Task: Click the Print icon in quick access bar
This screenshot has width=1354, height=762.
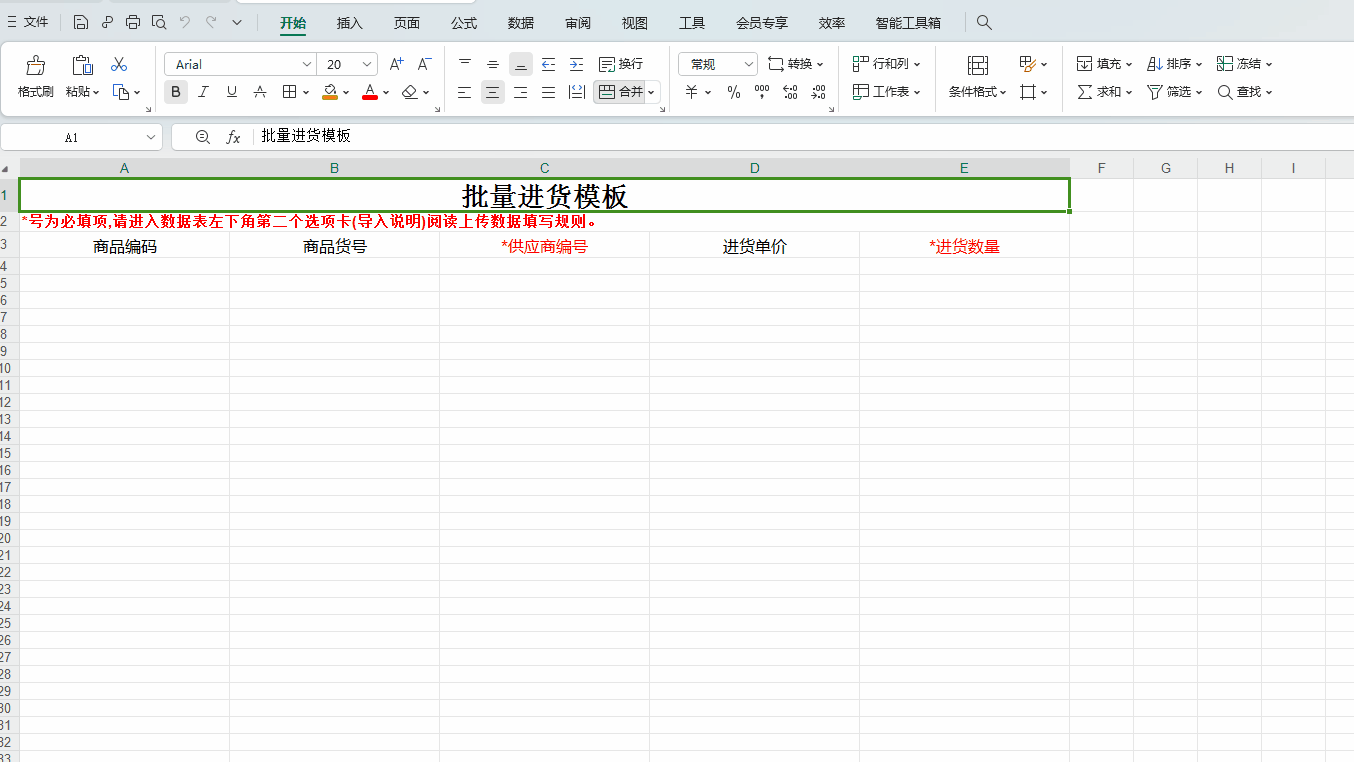Action: [x=133, y=22]
